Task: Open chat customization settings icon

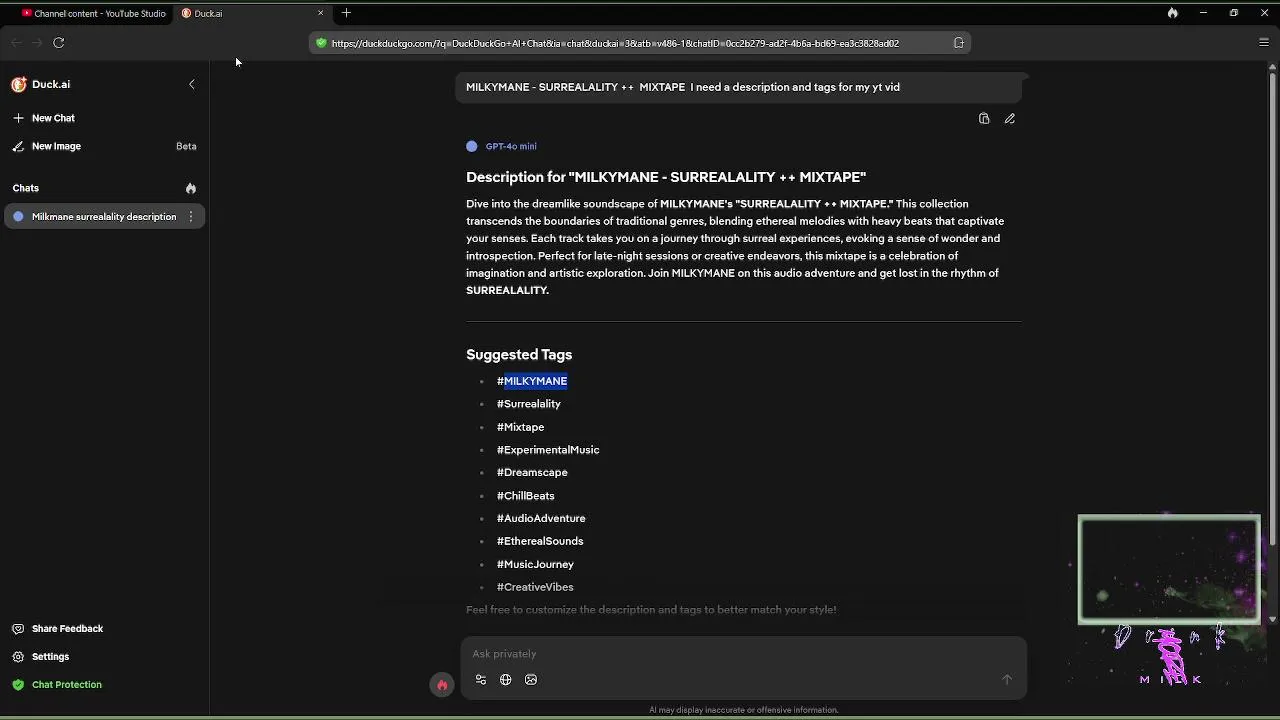Action: click(x=481, y=680)
